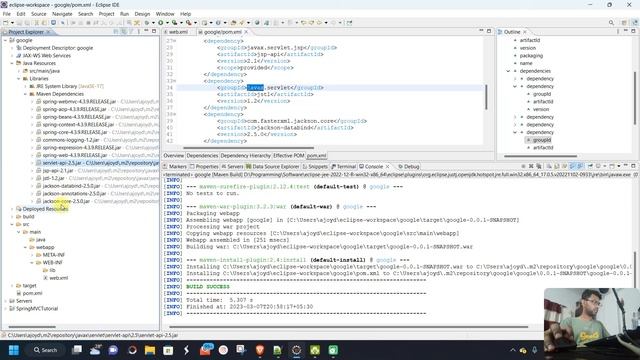
Task: Click Remove All Terminated Launches icon
Action: pos(539,166)
